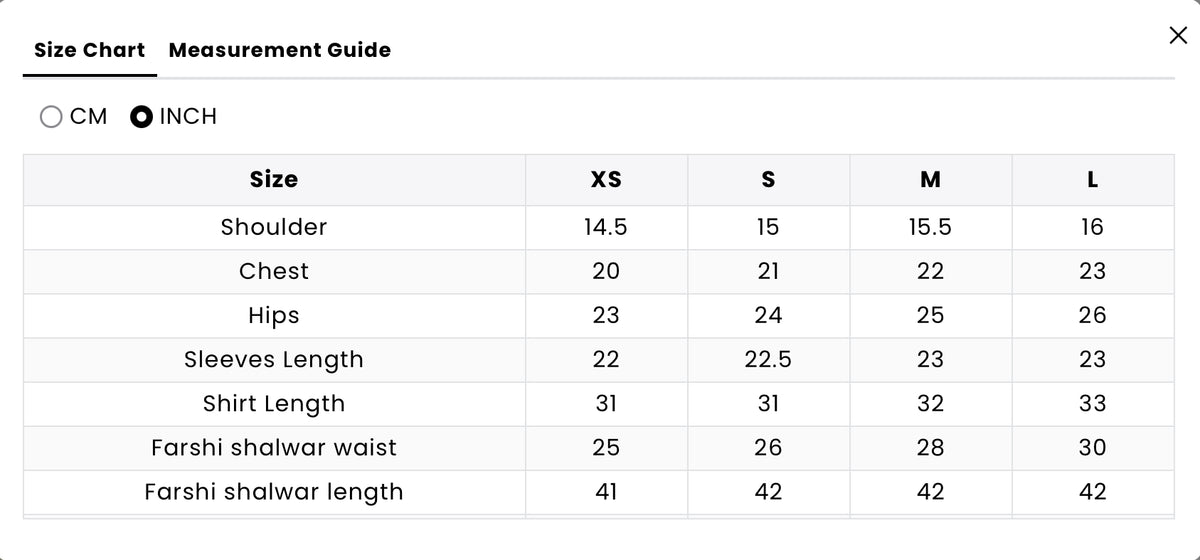Screen dimensions: 1200x560
Task: Select the Shoulder row label
Action: pyautogui.click(x=274, y=227)
